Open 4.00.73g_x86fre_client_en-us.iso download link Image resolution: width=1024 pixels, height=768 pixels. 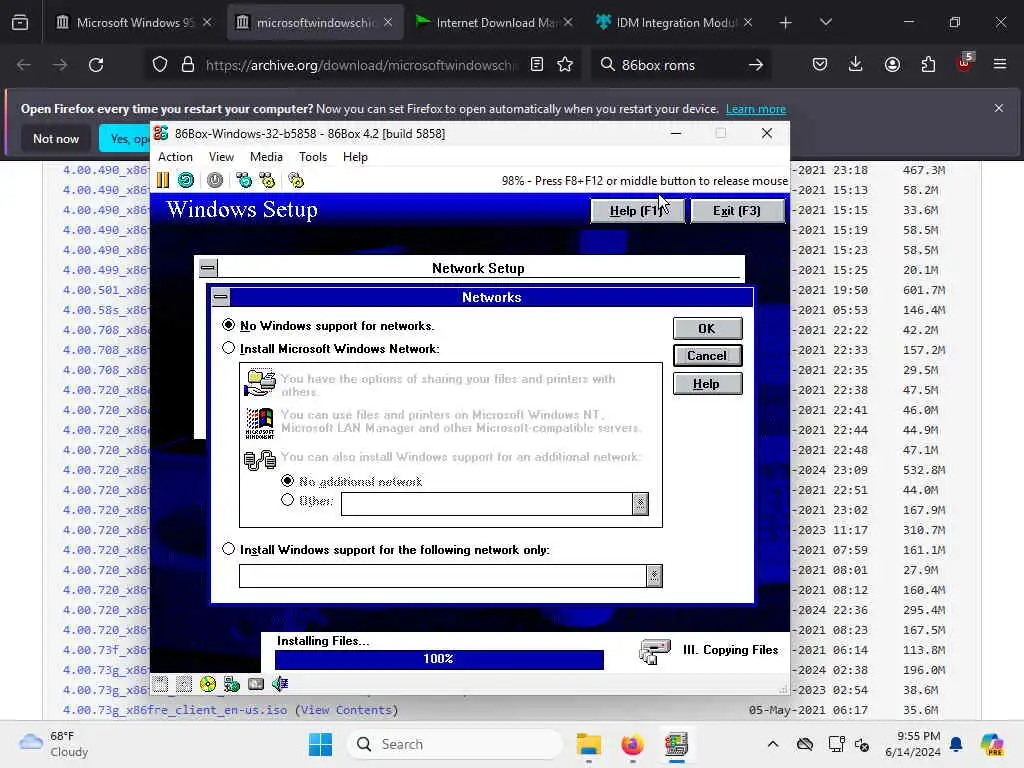(175, 710)
